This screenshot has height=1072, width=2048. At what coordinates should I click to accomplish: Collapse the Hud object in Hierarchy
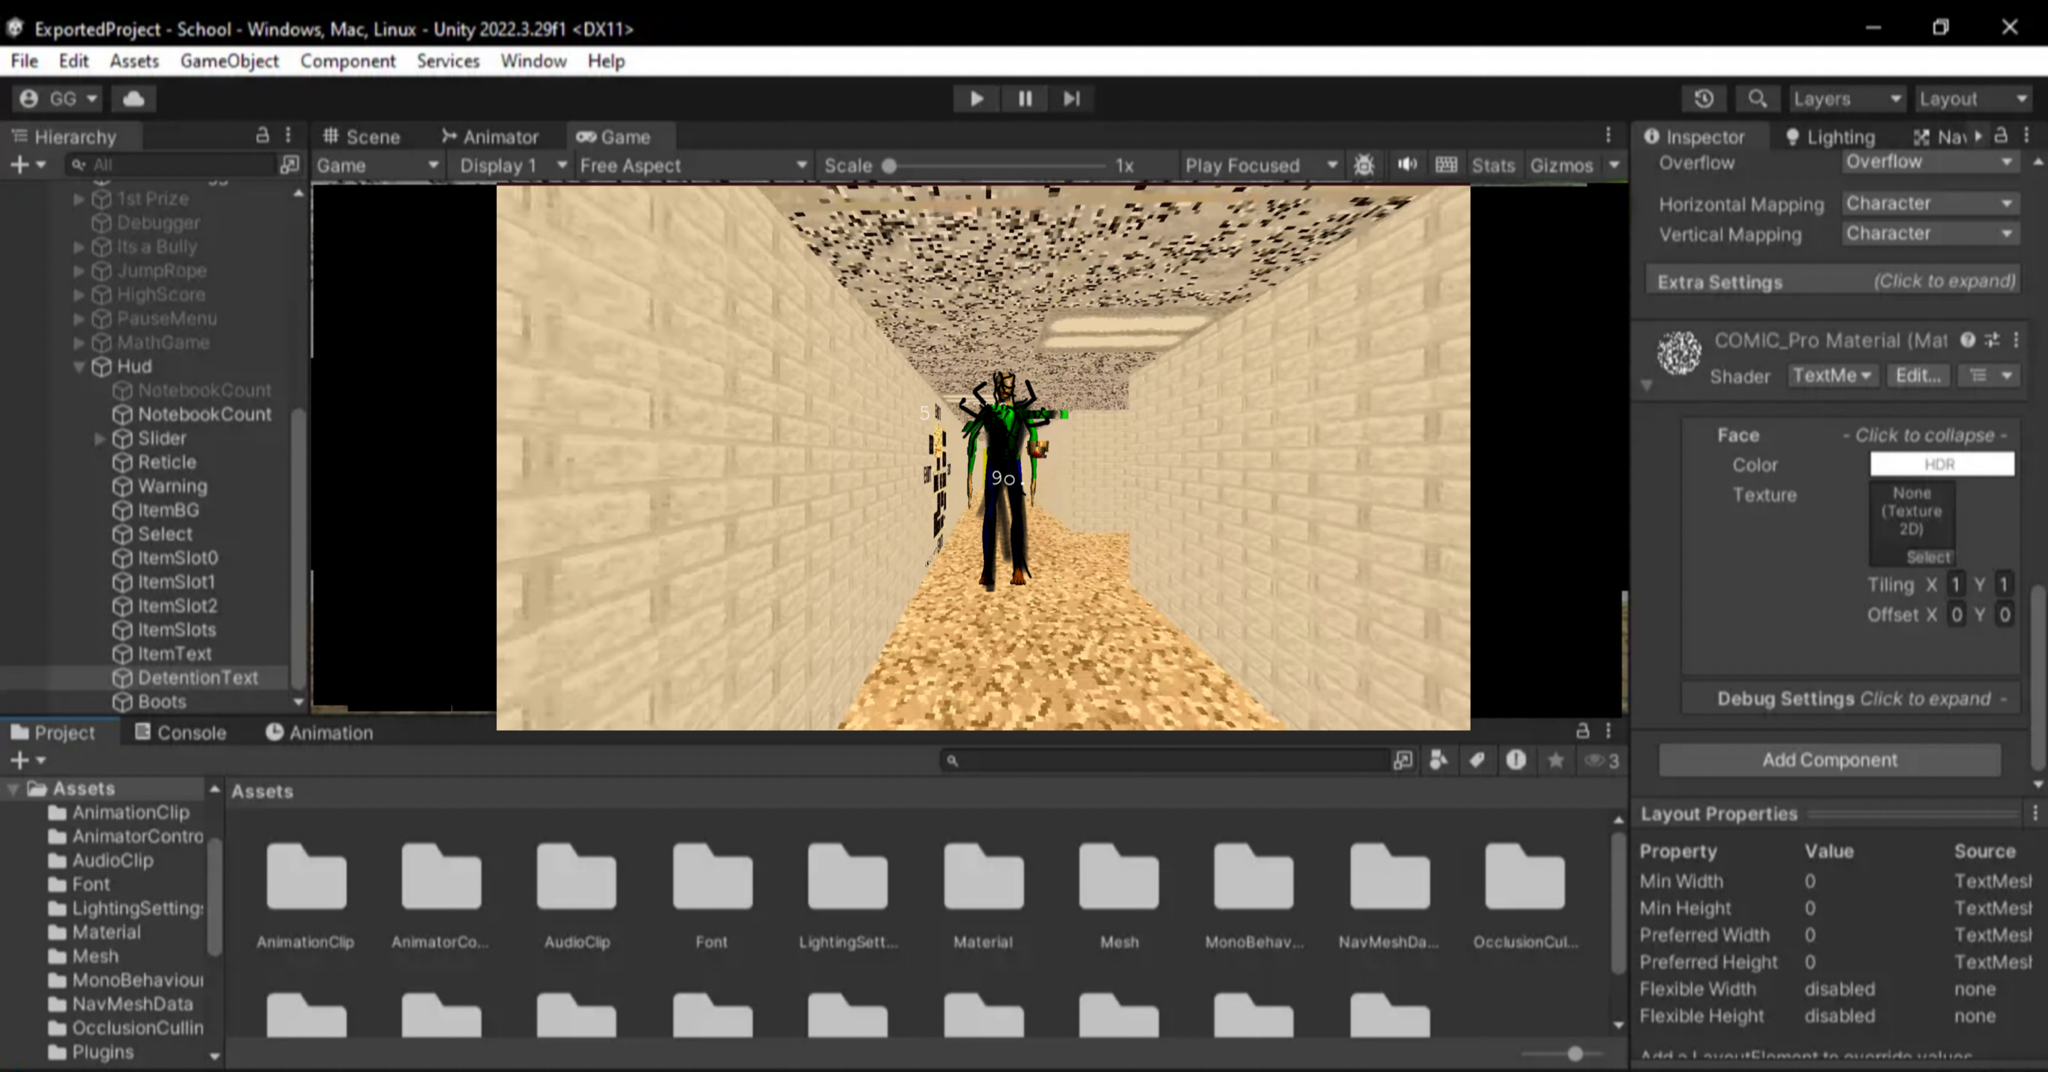79,367
